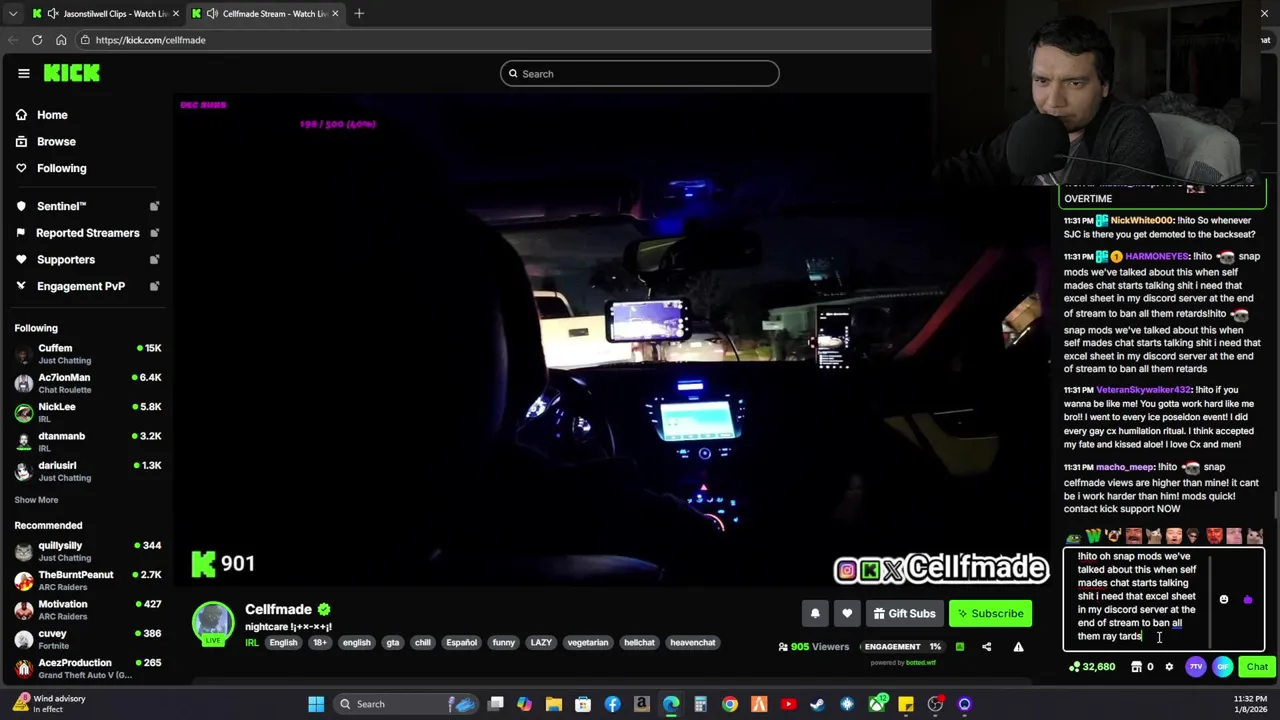Open the emoji picker in chat
Viewport: 1280px width, 720px height.
(x=1224, y=600)
